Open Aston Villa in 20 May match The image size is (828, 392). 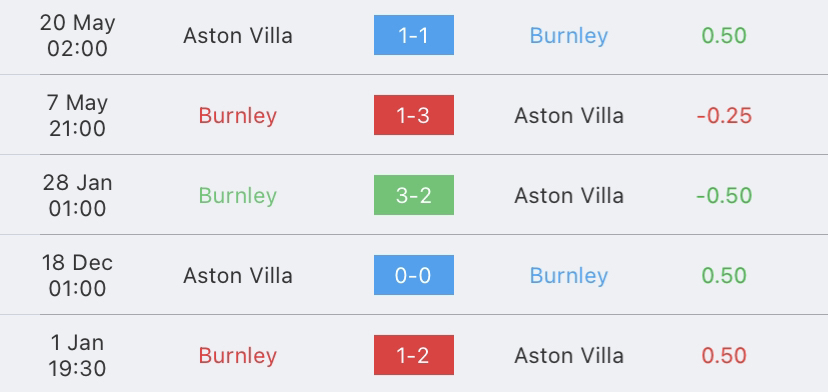(x=238, y=35)
